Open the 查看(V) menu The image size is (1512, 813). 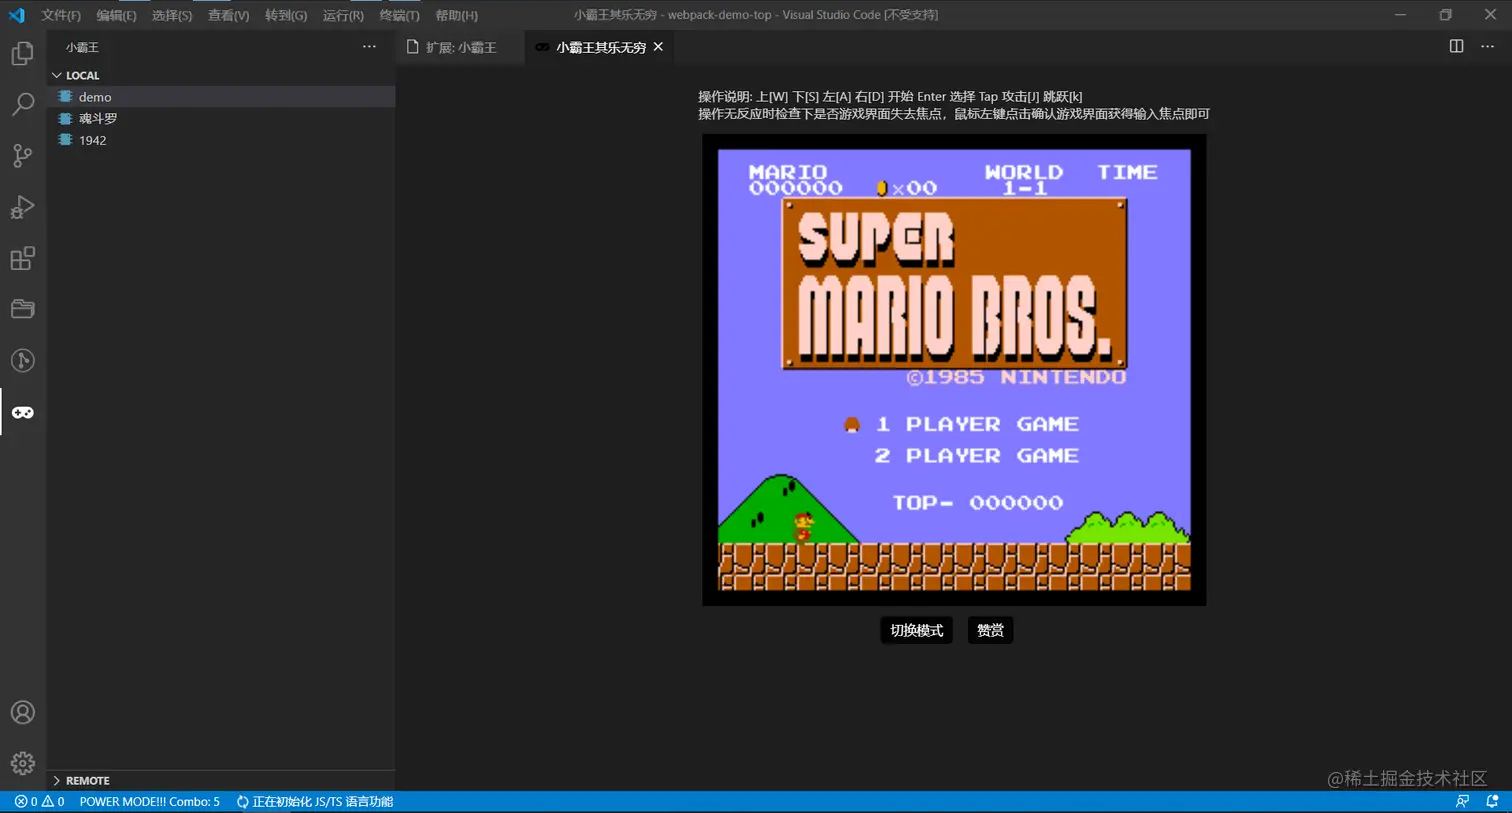click(228, 15)
